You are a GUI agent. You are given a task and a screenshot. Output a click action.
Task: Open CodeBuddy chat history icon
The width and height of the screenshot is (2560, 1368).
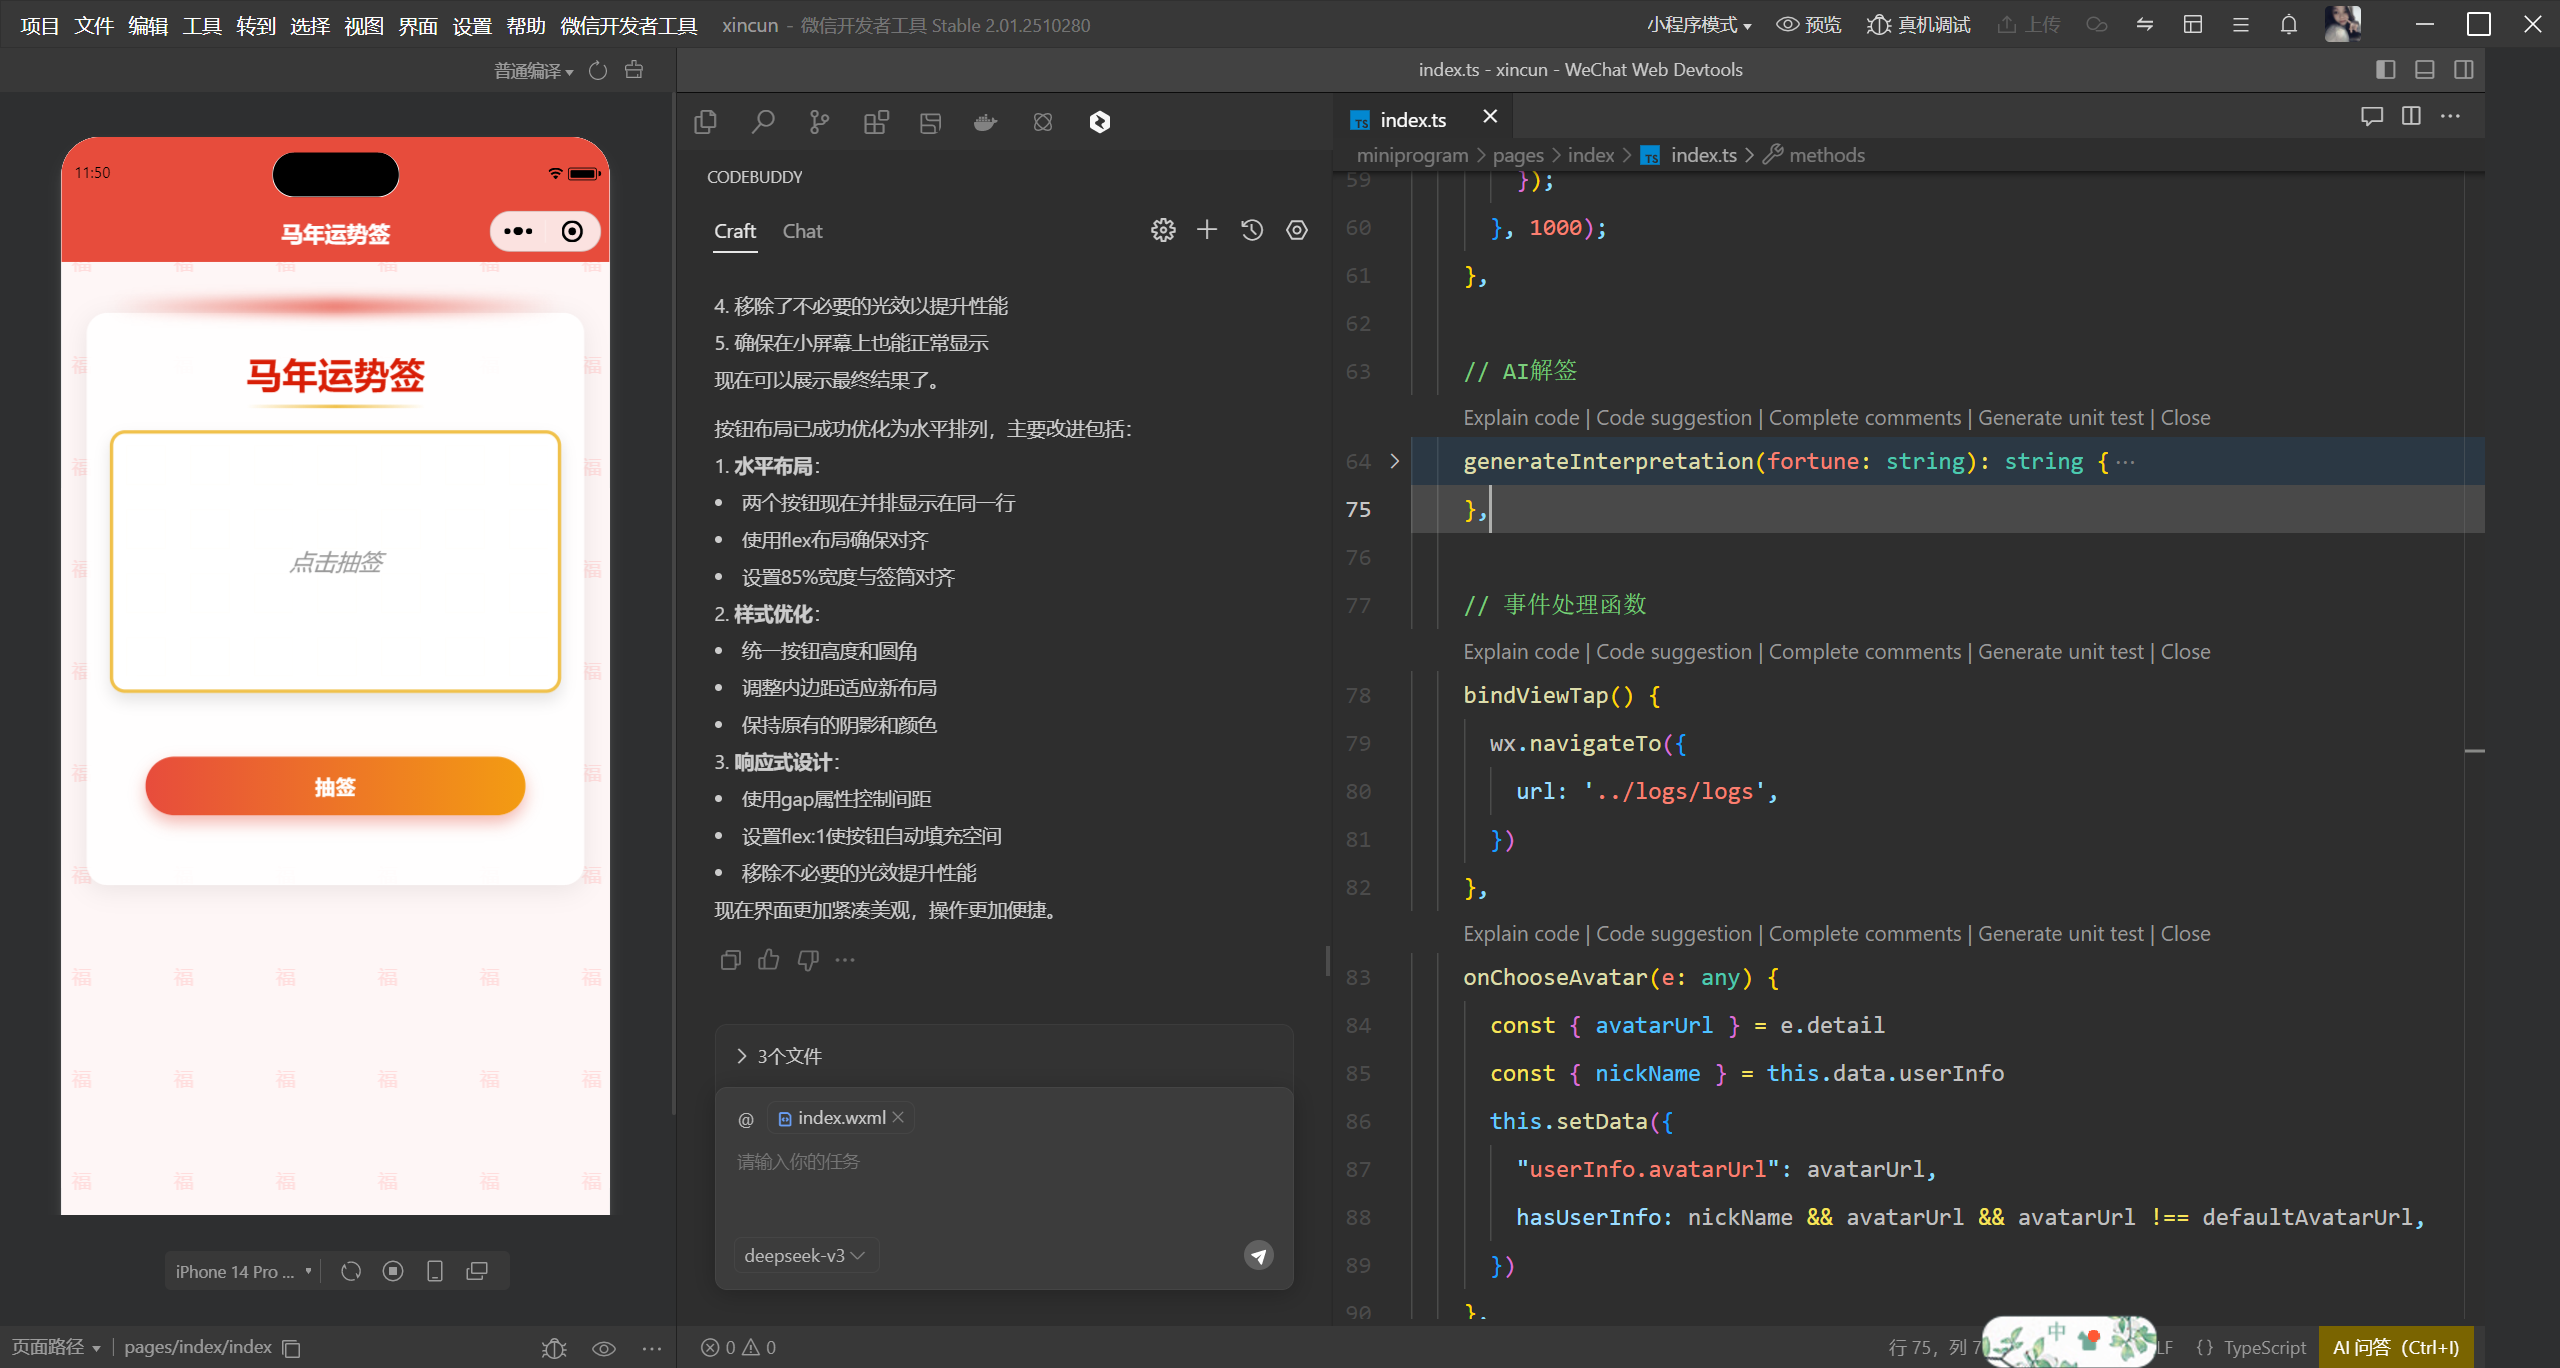1252,231
